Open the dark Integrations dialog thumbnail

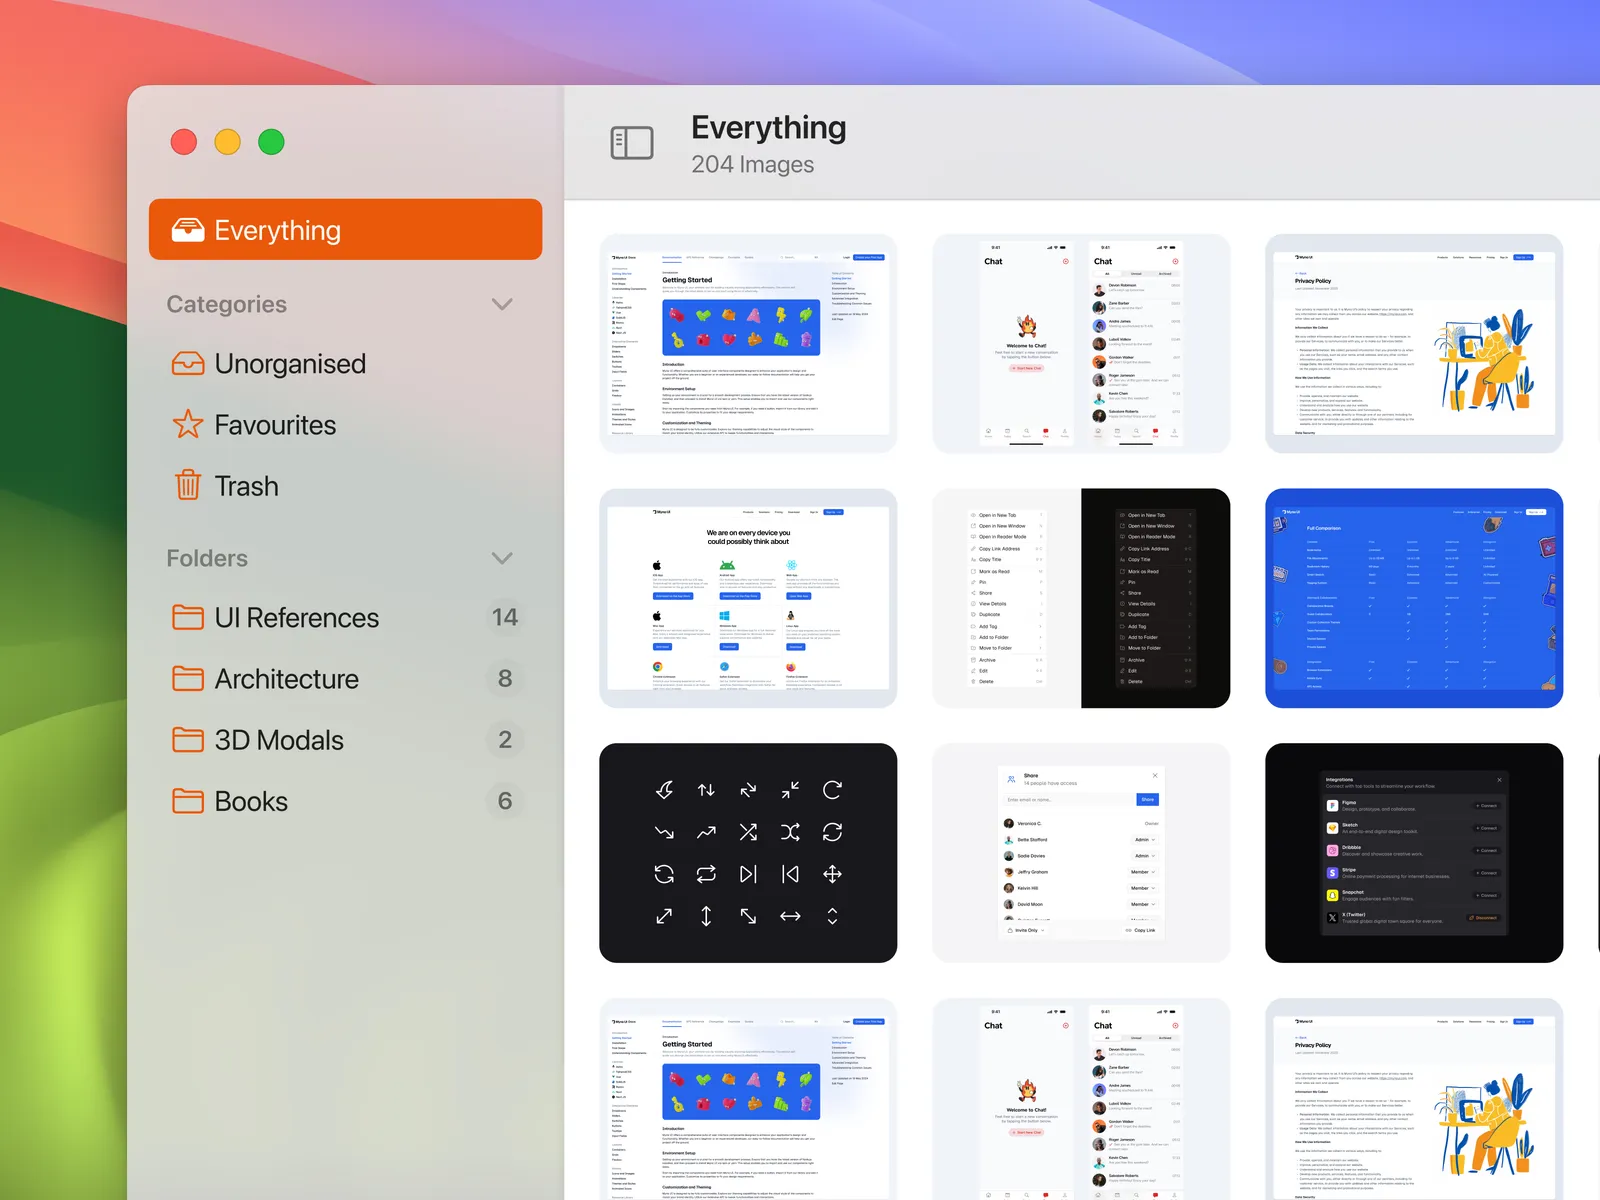pos(1413,853)
